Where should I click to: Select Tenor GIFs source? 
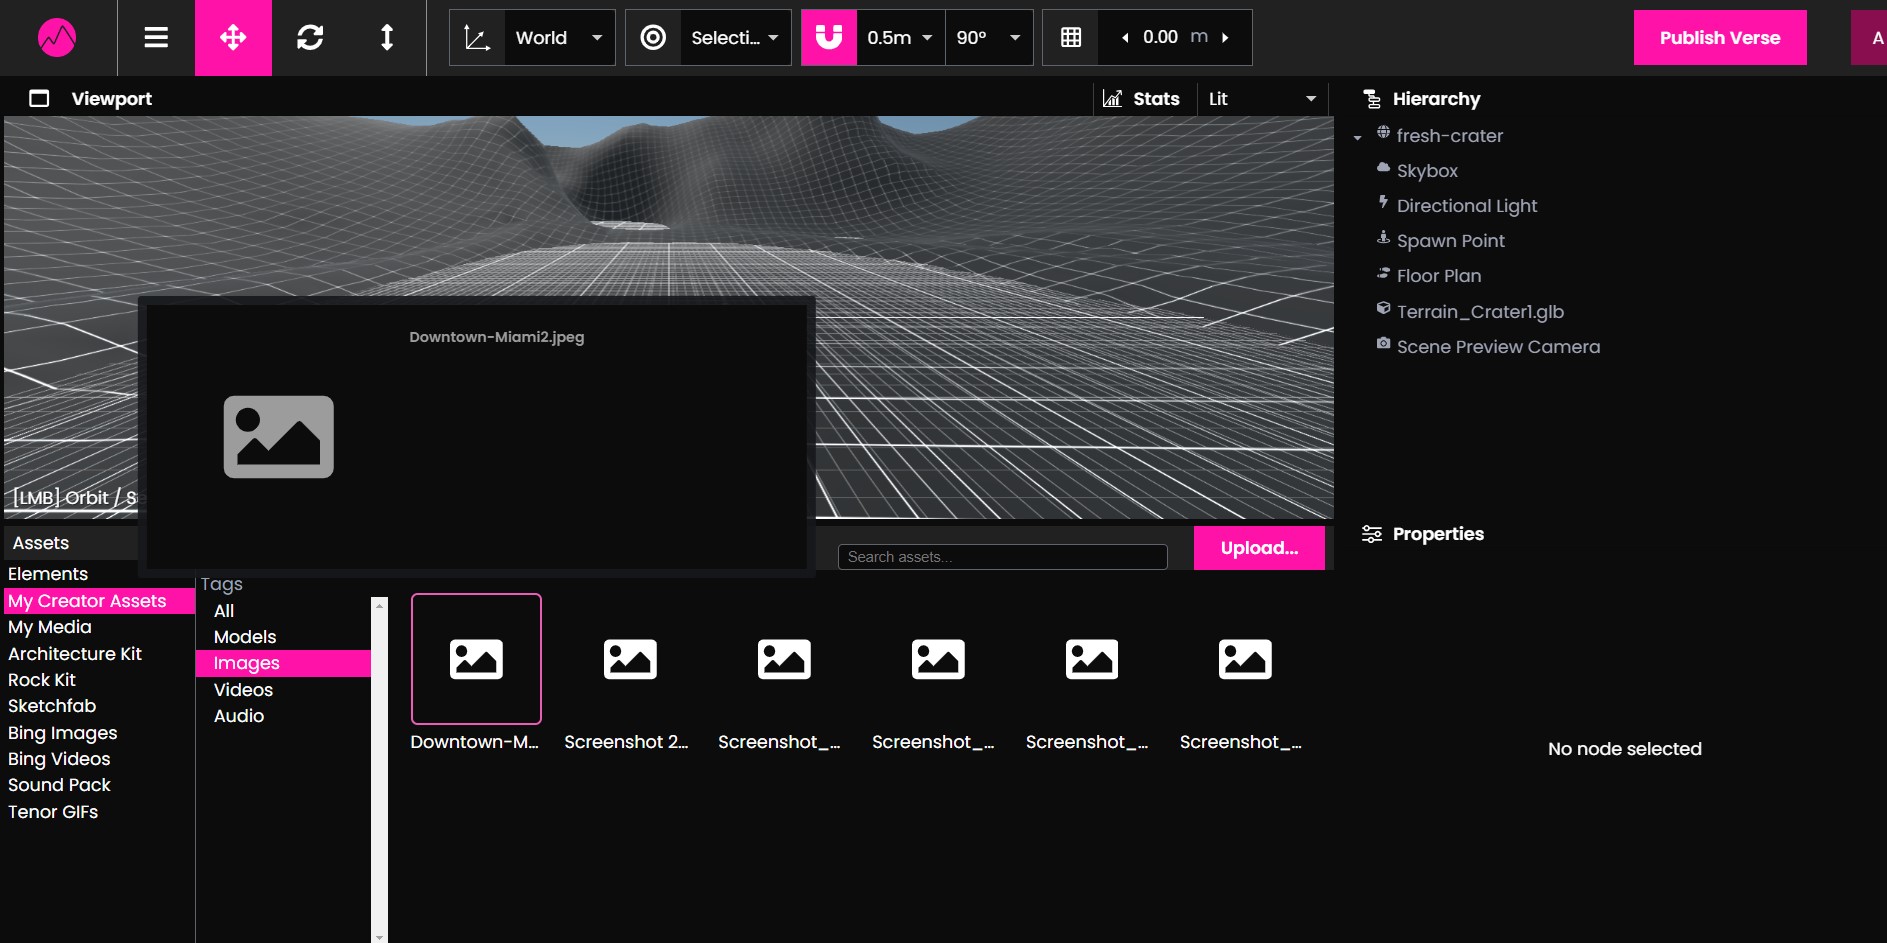53,812
